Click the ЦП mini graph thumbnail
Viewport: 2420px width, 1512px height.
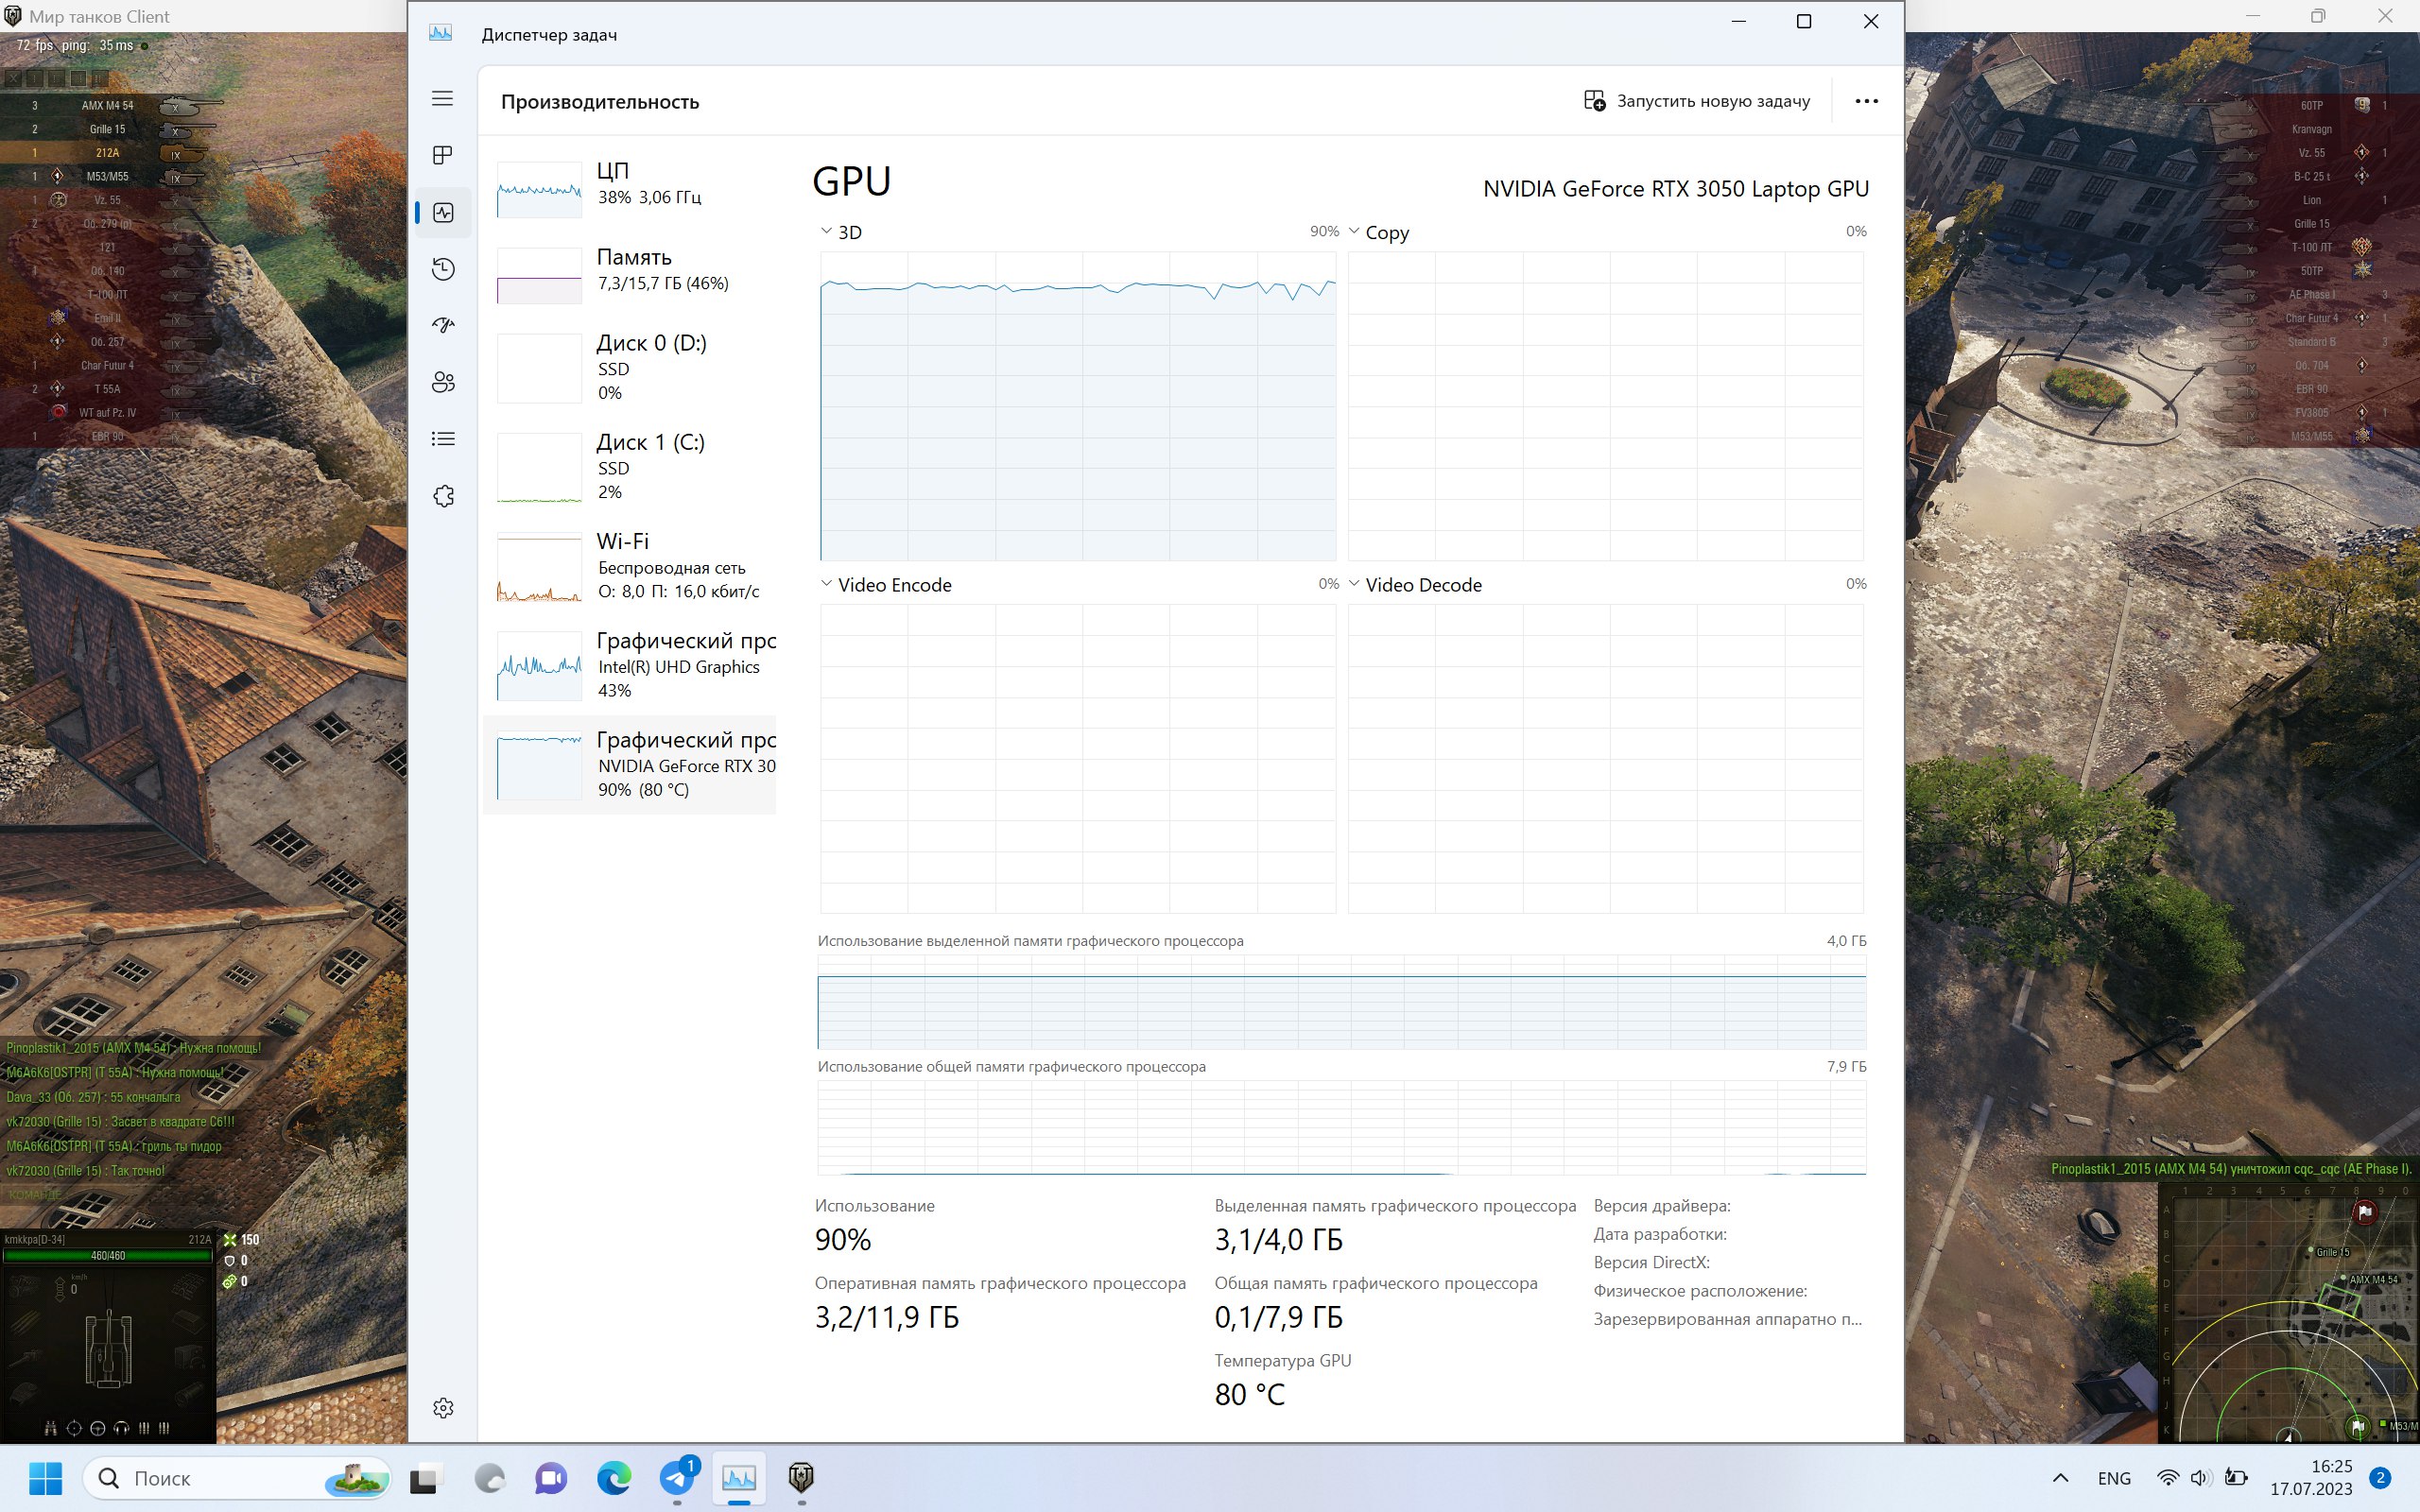pyautogui.click(x=539, y=189)
